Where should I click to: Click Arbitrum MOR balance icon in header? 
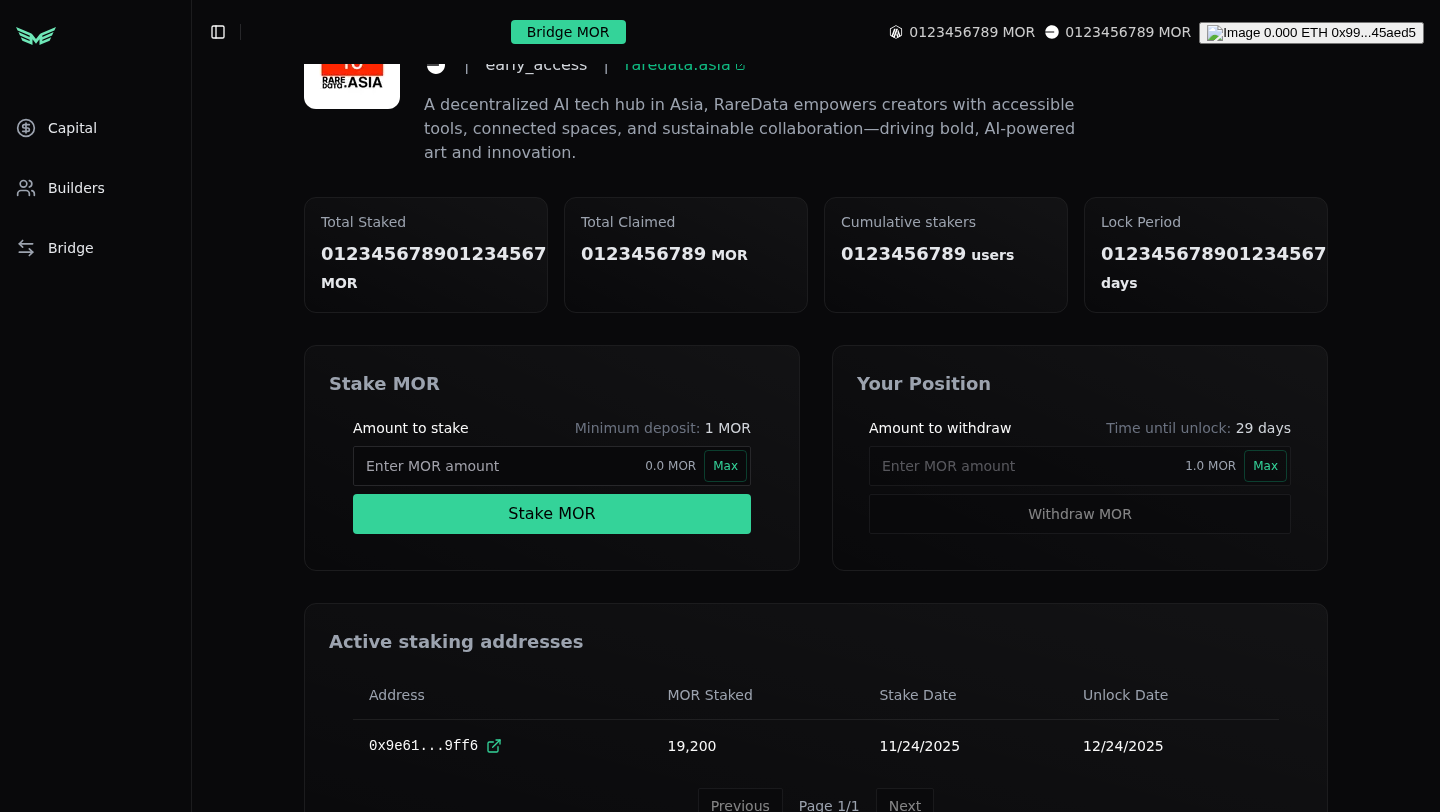(896, 32)
